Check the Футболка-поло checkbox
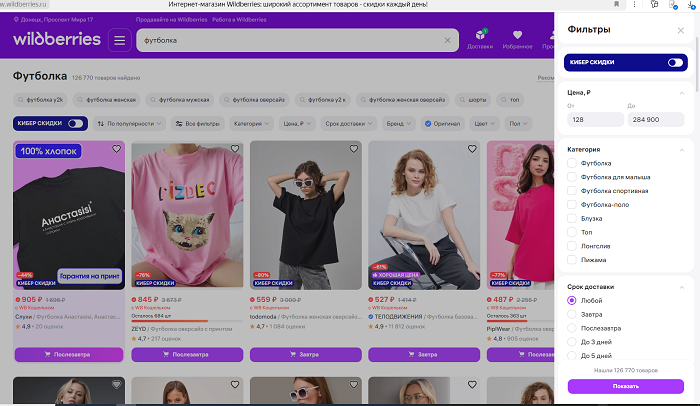Image resolution: width=700 pixels, height=406 pixels. (571, 205)
